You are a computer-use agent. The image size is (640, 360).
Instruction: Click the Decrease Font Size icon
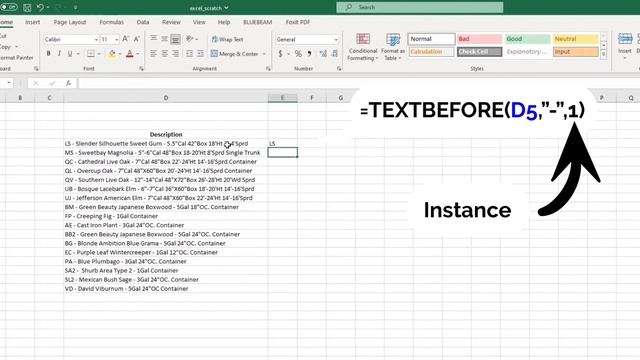click(x=137, y=39)
